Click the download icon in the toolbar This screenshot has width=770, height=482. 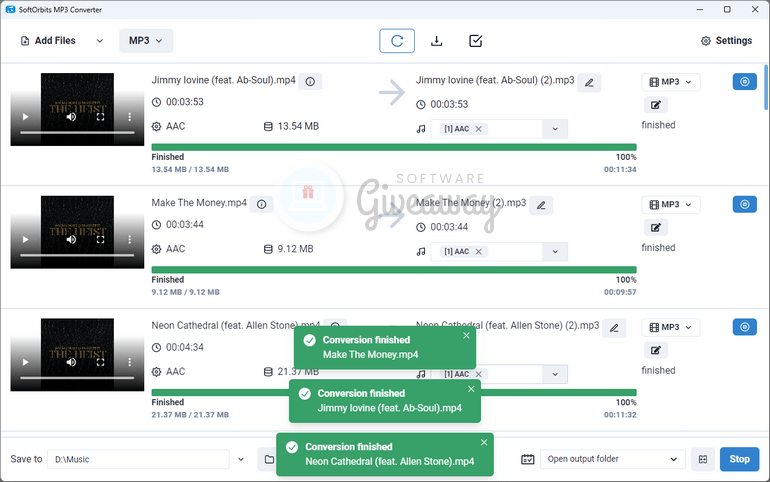tap(437, 41)
